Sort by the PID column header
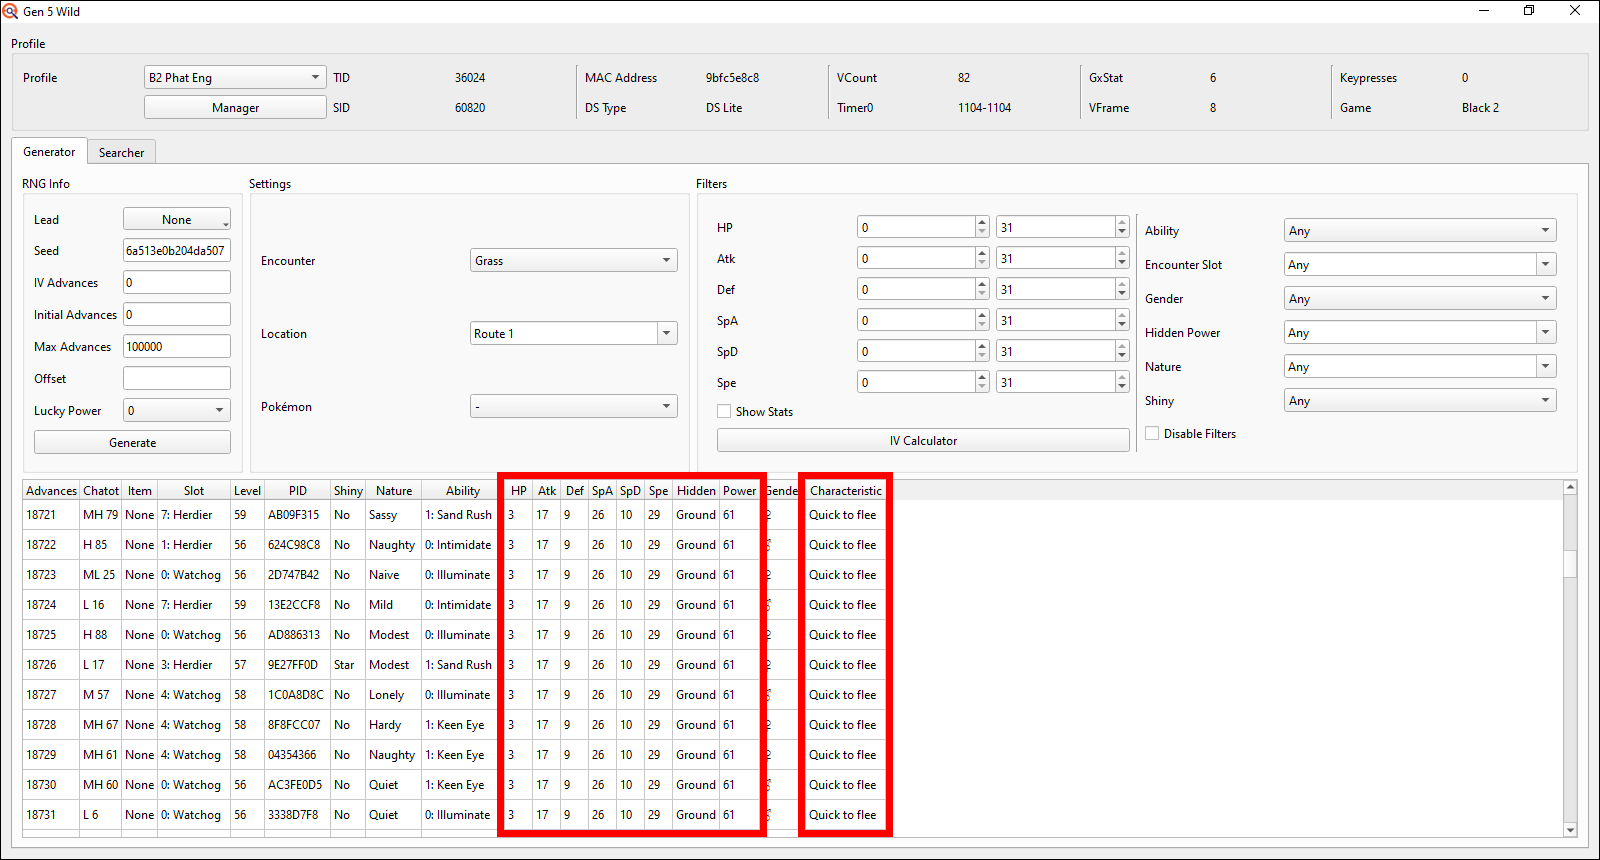 click(298, 491)
